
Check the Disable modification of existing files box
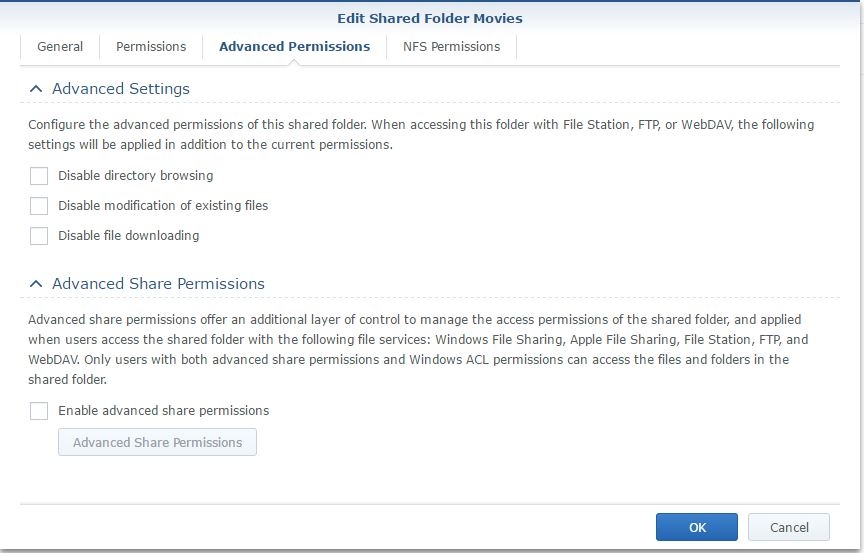(x=39, y=206)
